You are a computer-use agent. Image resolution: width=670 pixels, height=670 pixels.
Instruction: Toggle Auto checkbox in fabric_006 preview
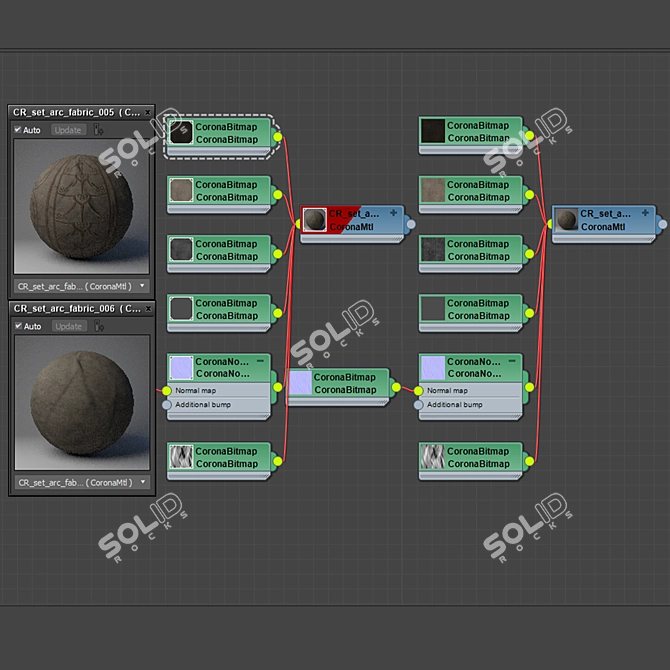(x=18, y=326)
